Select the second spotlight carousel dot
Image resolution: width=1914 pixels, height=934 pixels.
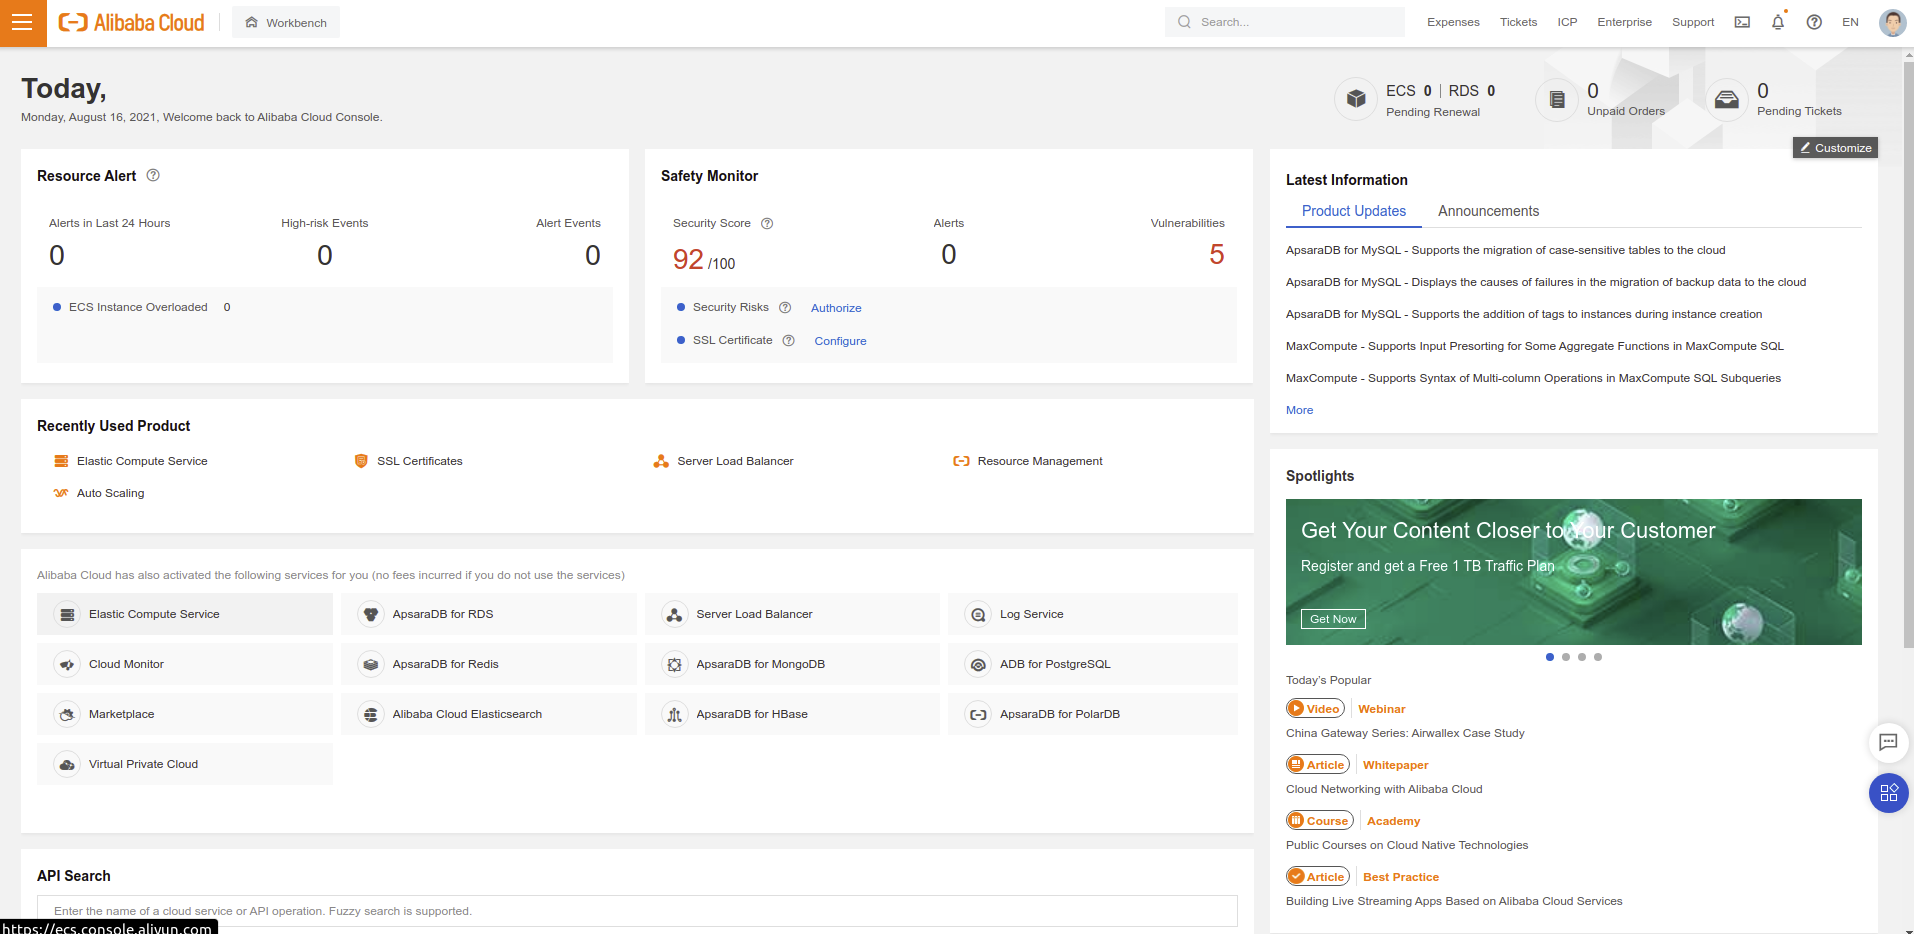pyautogui.click(x=1566, y=657)
